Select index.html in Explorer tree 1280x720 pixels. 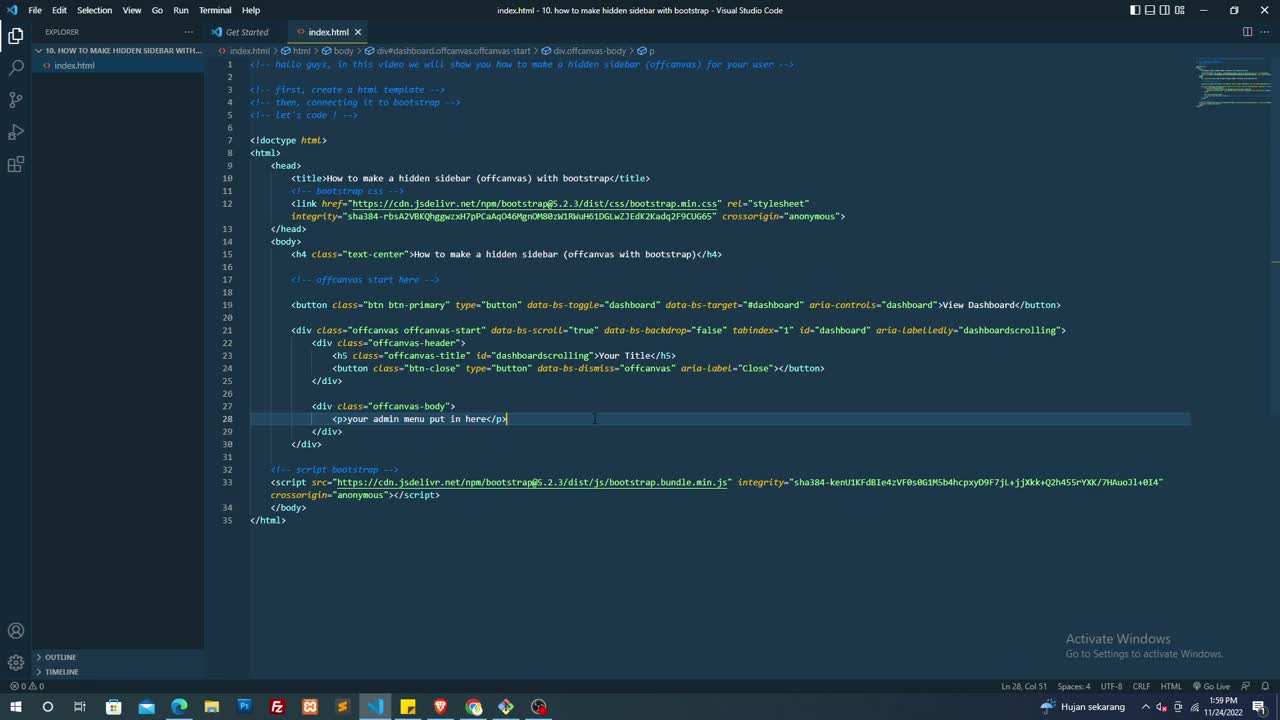click(119, 66)
